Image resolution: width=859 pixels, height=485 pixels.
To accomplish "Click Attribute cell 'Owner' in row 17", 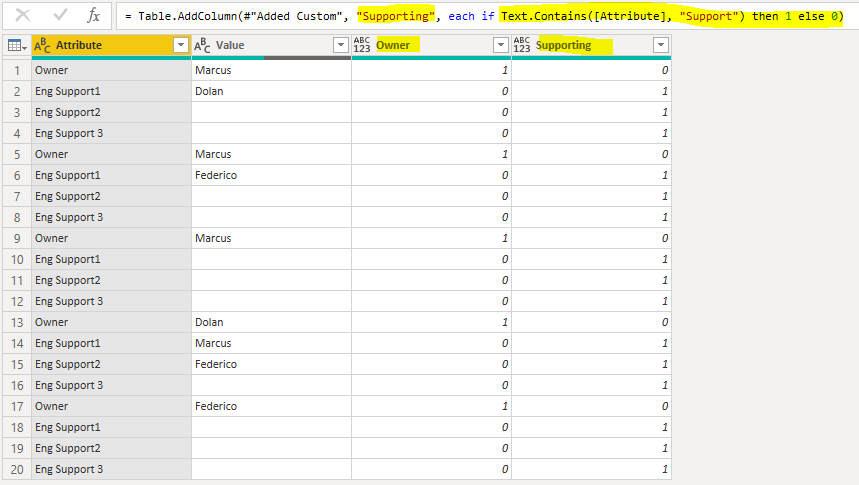I will click(111, 406).
